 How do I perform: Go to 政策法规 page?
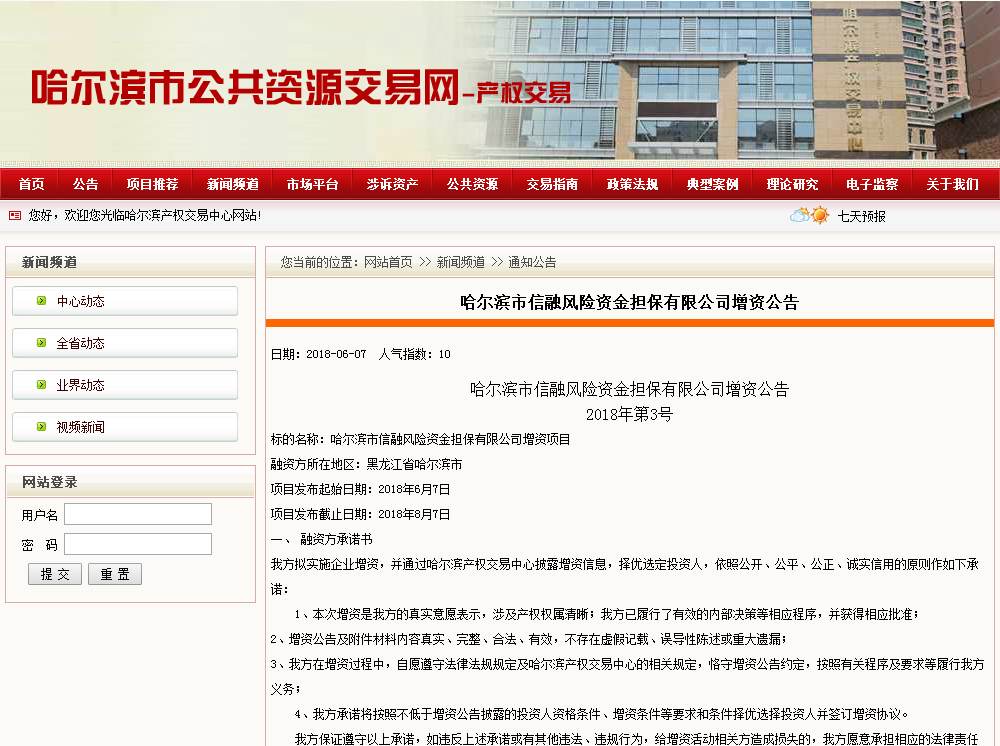click(x=632, y=184)
